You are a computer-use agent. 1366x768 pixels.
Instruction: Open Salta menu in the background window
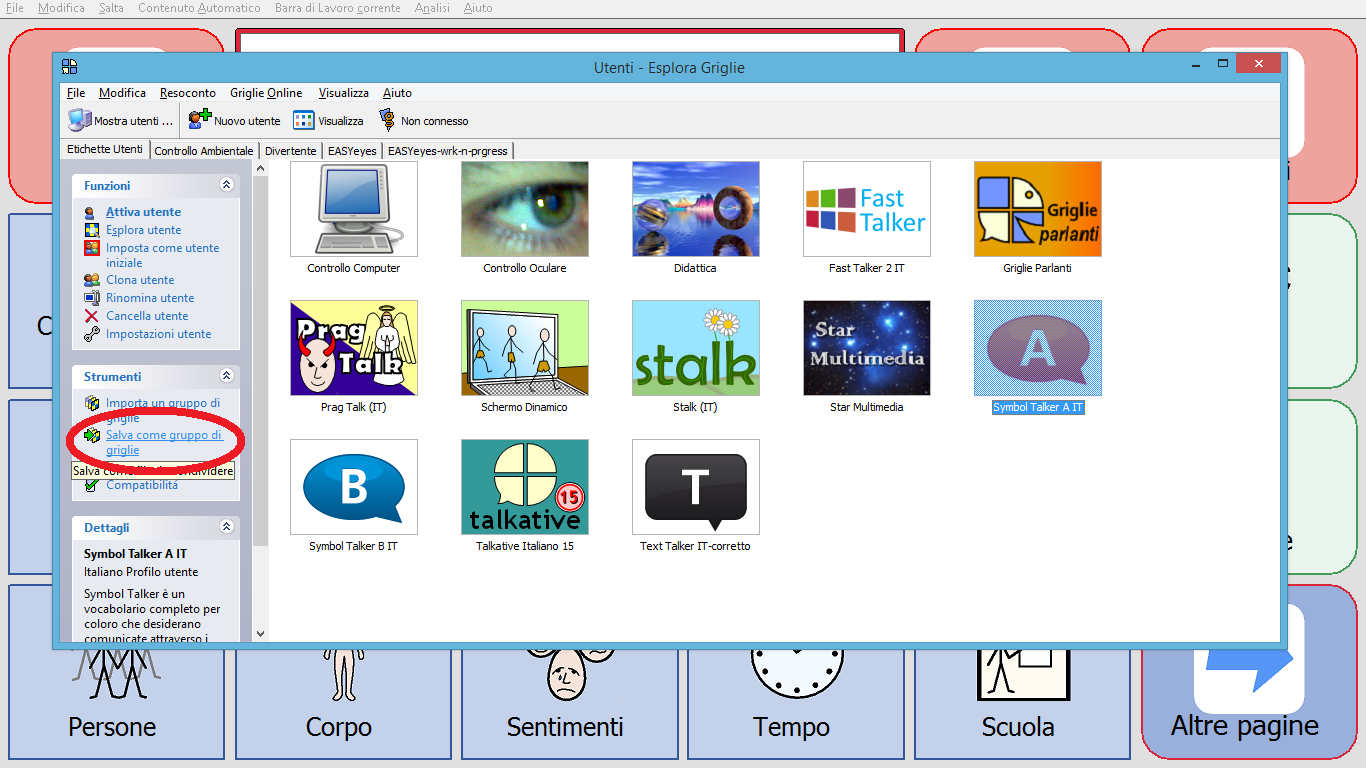112,8
